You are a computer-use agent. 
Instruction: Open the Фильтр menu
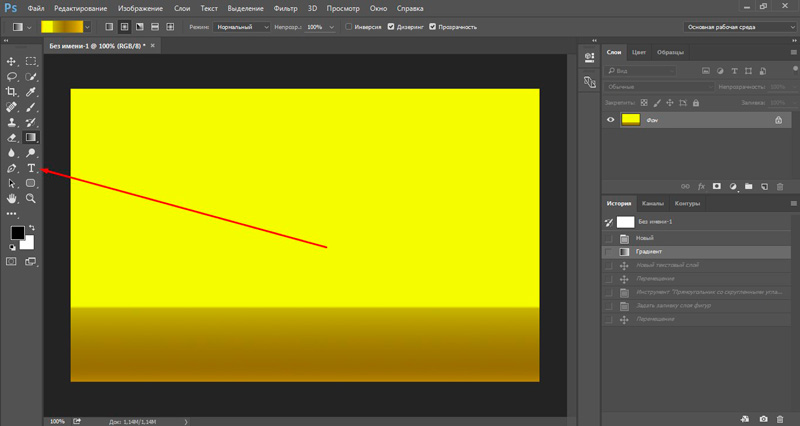point(285,8)
